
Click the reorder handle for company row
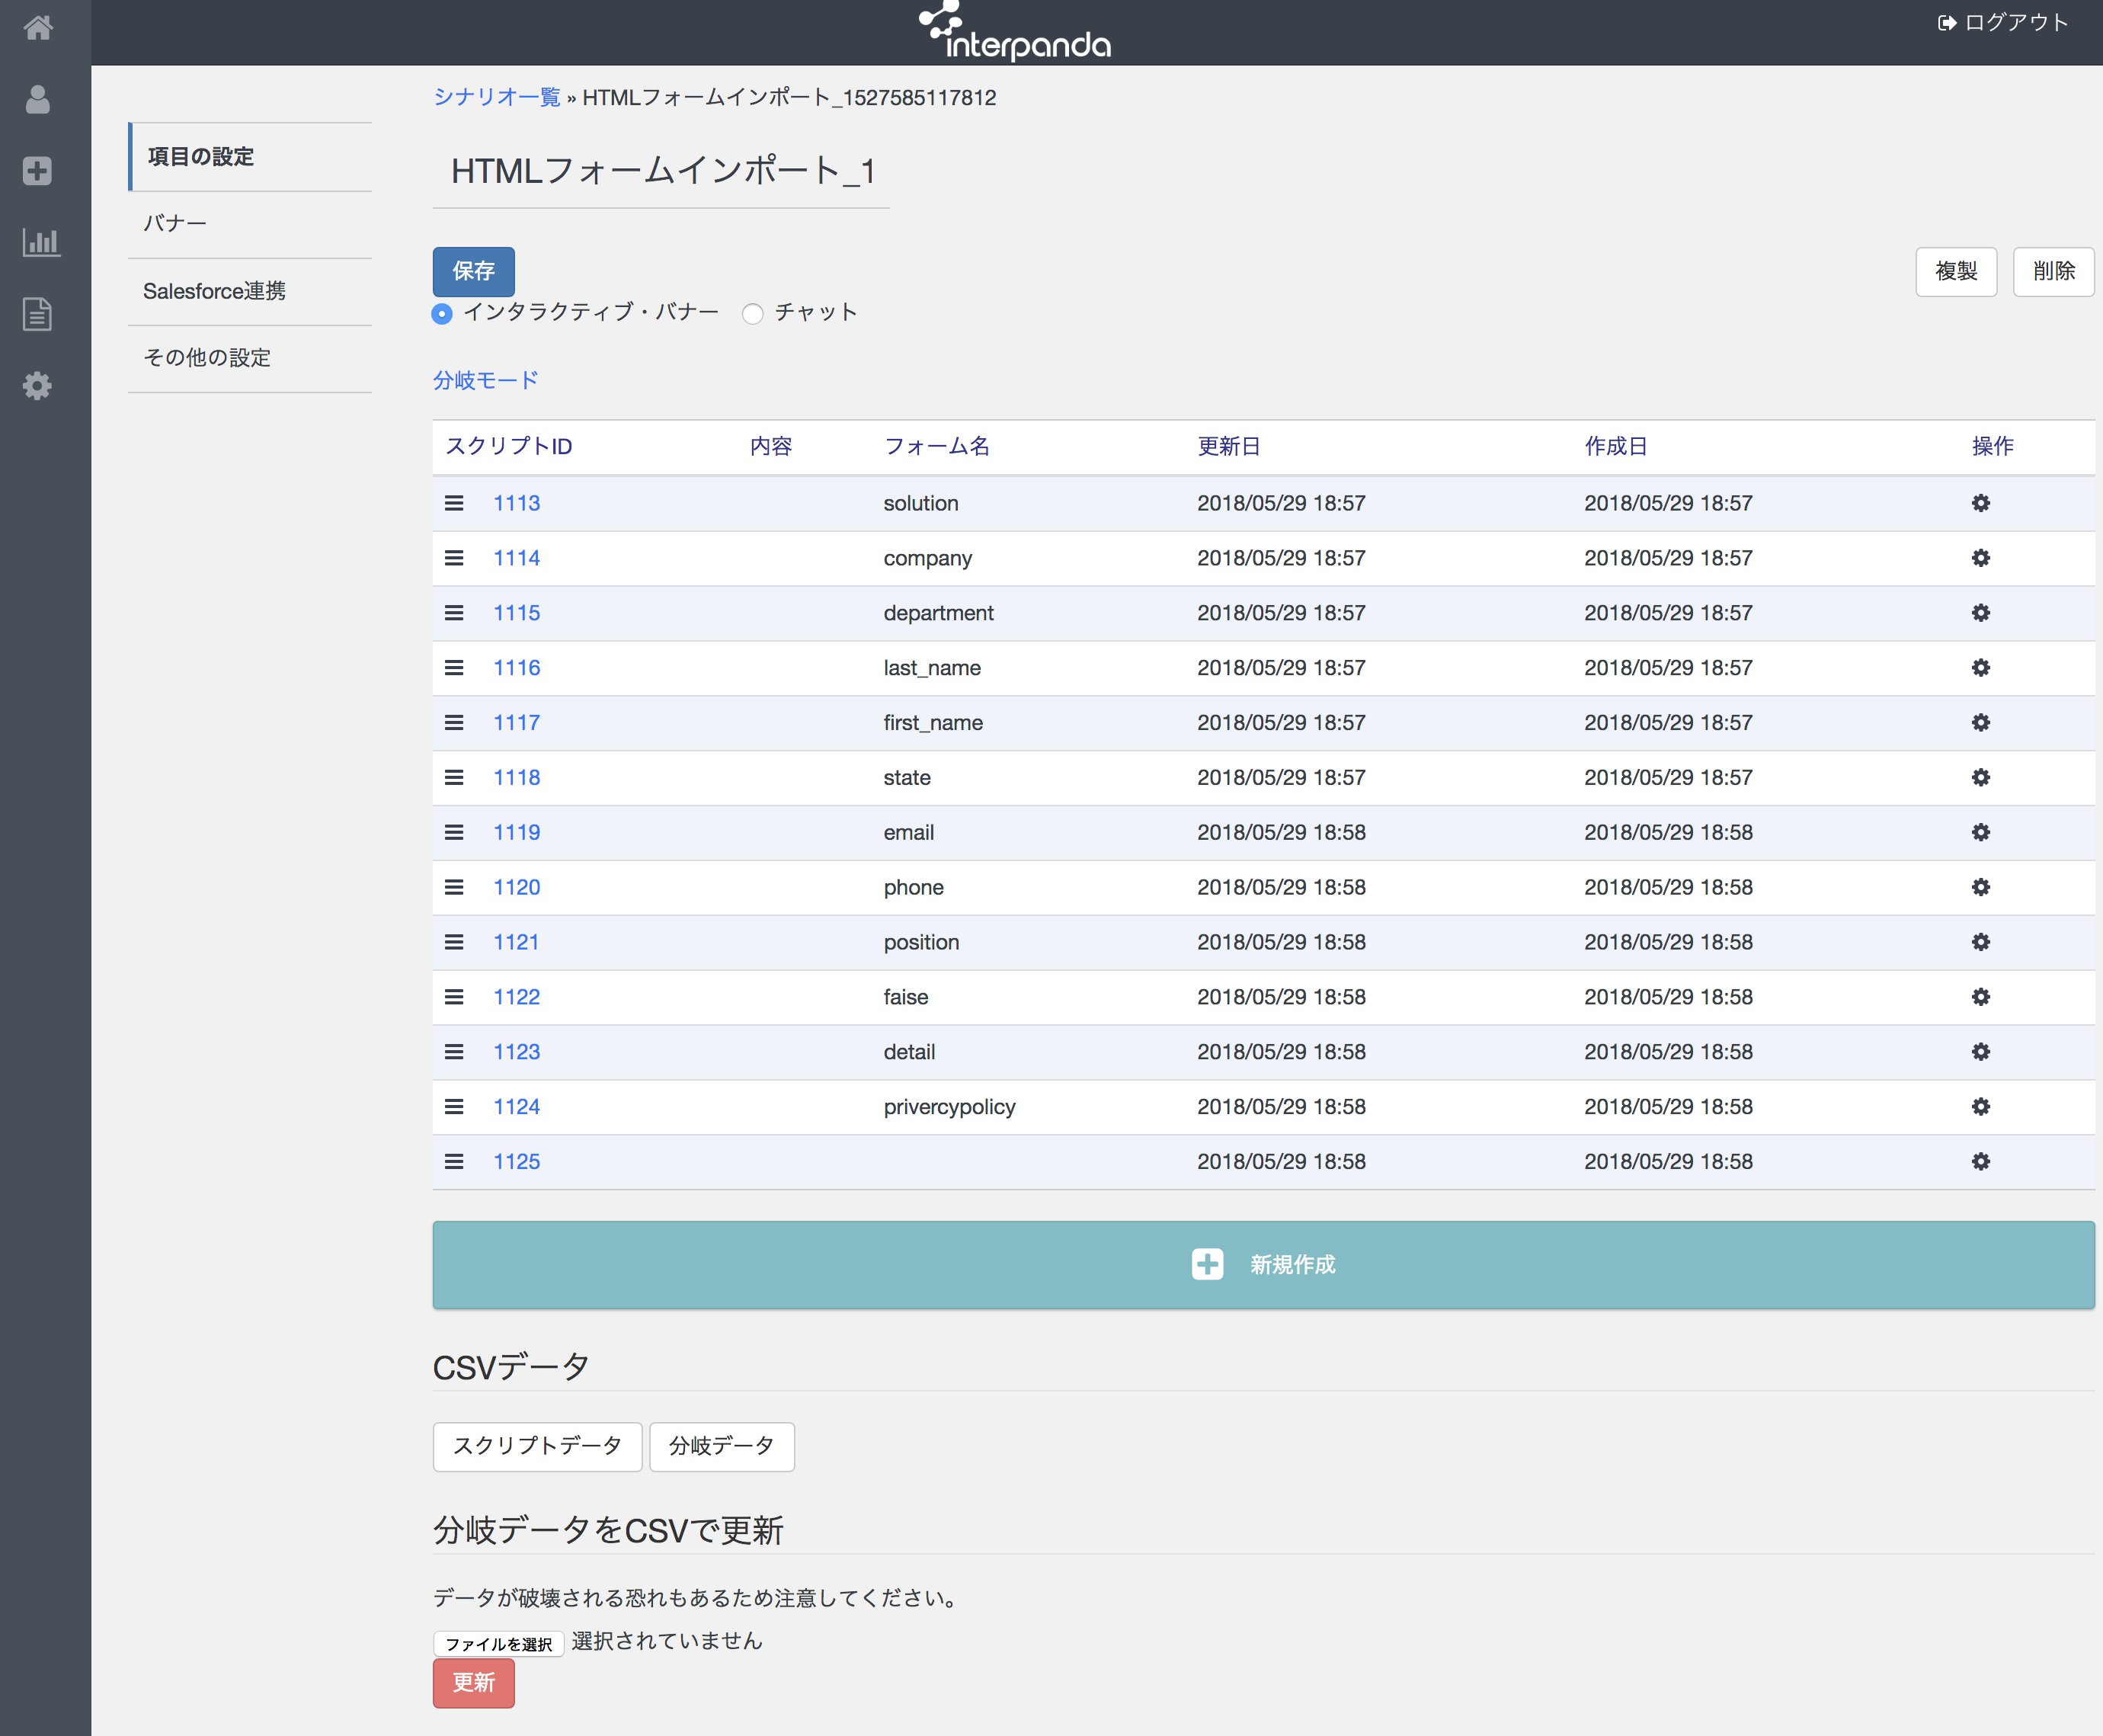454,558
